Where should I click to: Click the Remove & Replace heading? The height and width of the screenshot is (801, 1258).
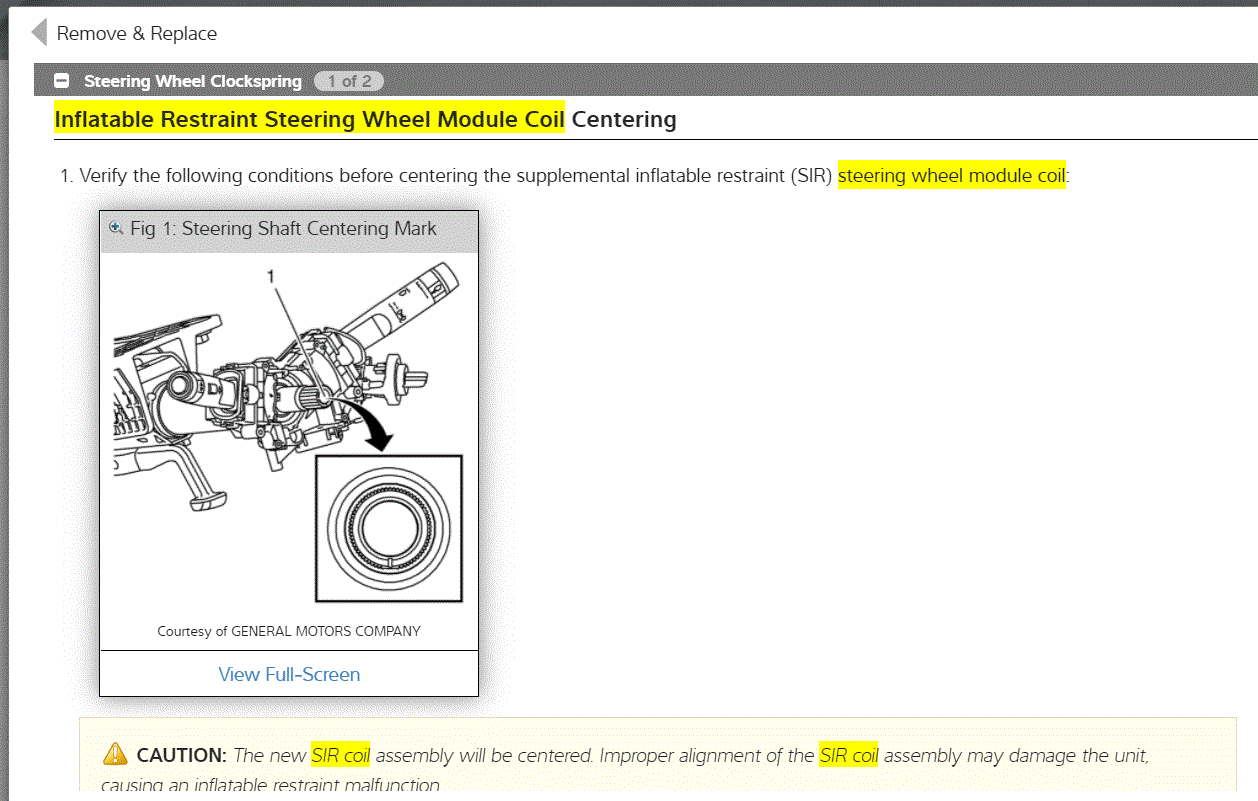(x=137, y=33)
